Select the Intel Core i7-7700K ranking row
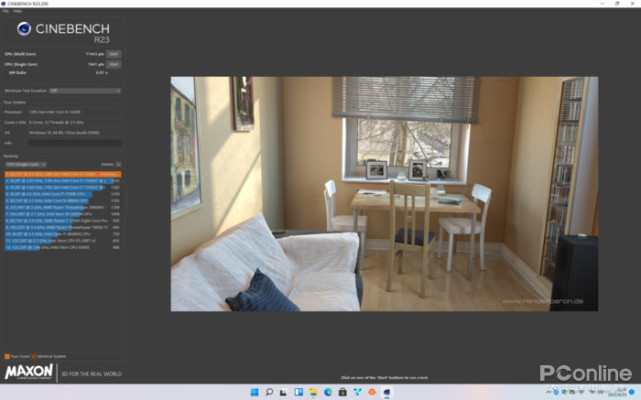 tap(63, 194)
